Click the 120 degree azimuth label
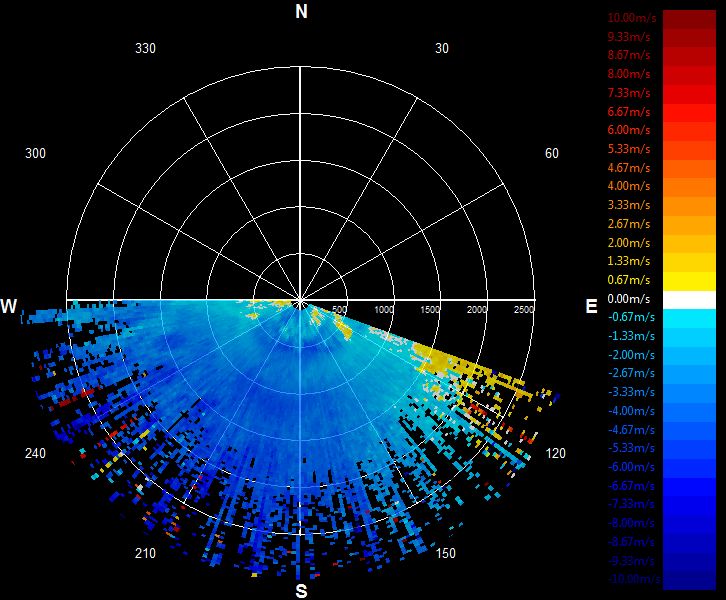 point(556,453)
